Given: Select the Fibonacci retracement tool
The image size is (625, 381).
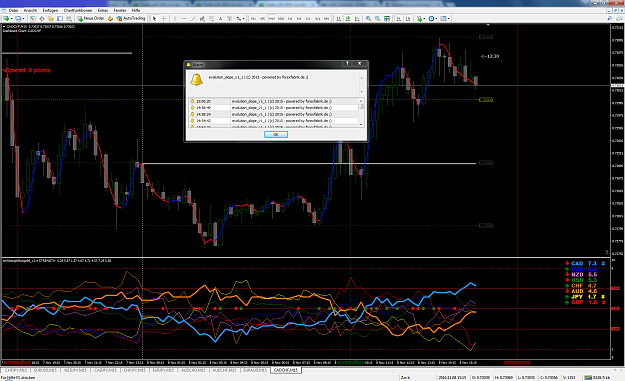Looking at the screenshot, I should 211,18.
